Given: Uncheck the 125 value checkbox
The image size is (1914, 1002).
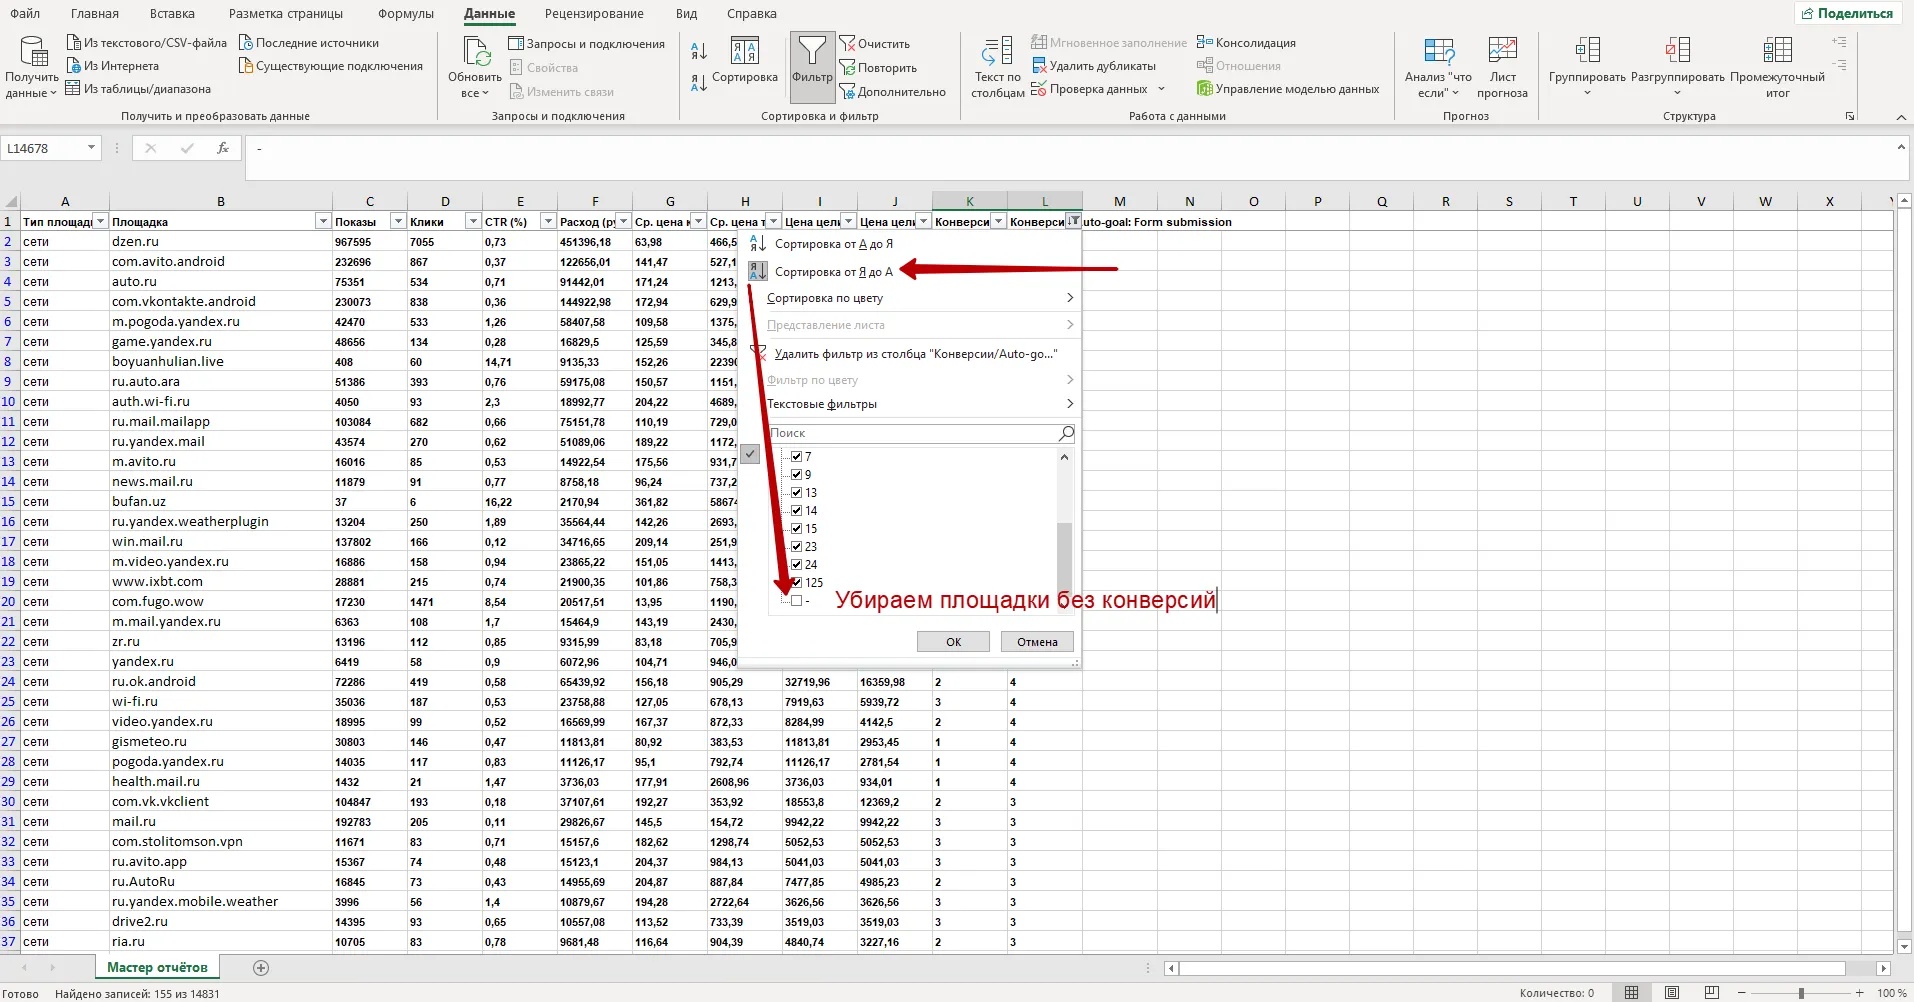Looking at the screenshot, I should tap(797, 583).
